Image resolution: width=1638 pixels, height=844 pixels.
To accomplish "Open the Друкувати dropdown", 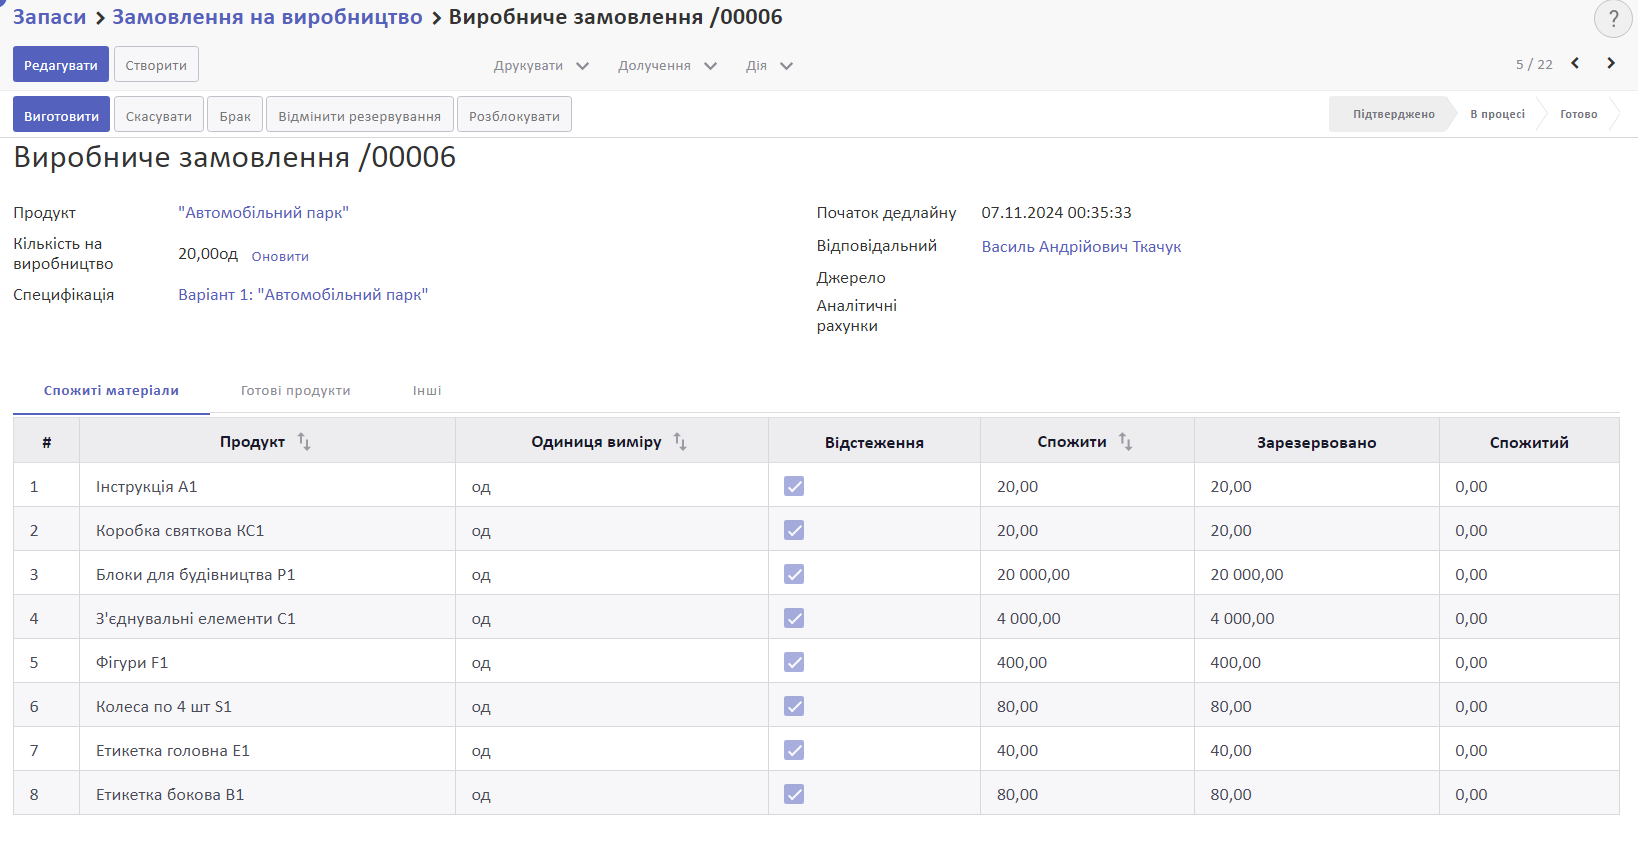I will 540,66.
